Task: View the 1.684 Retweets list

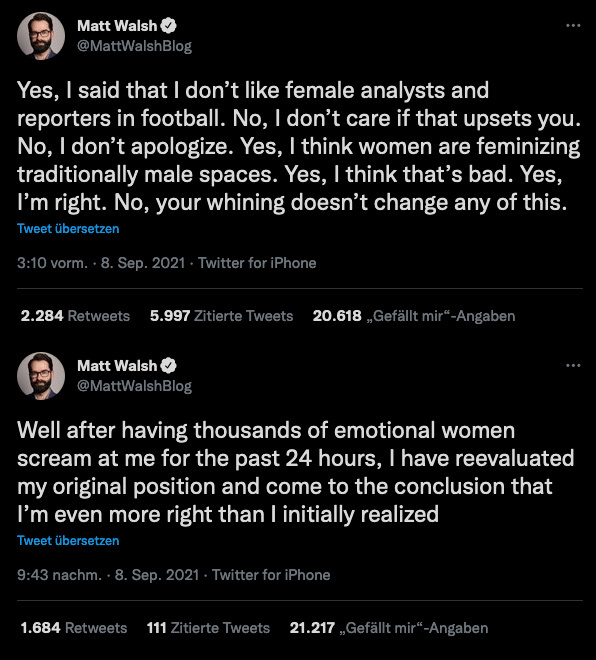Action: [74, 628]
